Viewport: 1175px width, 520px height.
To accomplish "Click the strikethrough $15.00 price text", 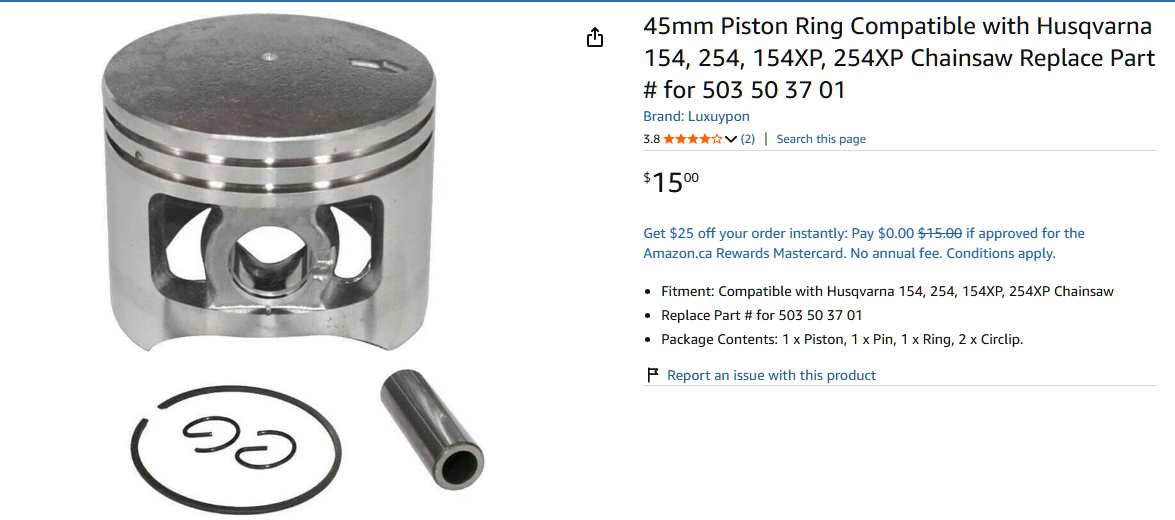I will tap(940, 234).
